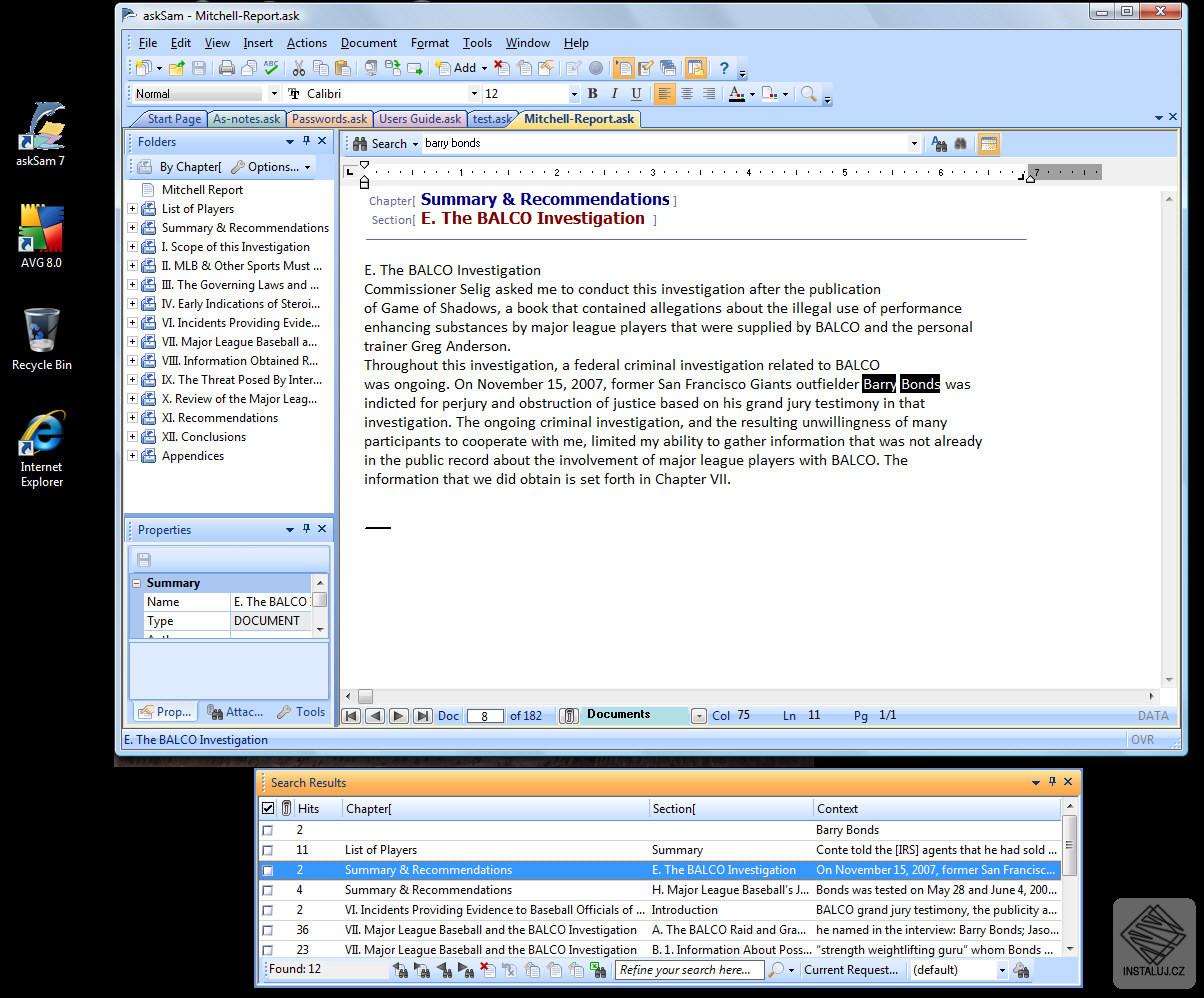Click the Zoom magnifier icon in format bar
Screen dimensions: 1204x998
pyautogui.click(x=808, y=93)
